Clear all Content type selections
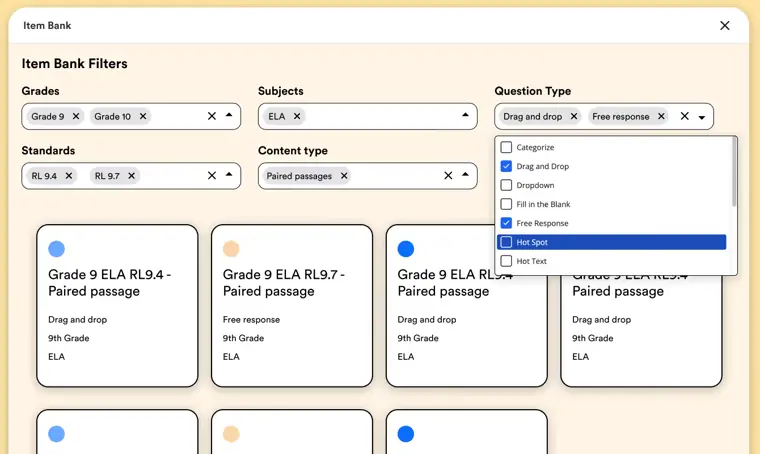The width and height of the screenshot is (760, 454). tap(448, 175)
